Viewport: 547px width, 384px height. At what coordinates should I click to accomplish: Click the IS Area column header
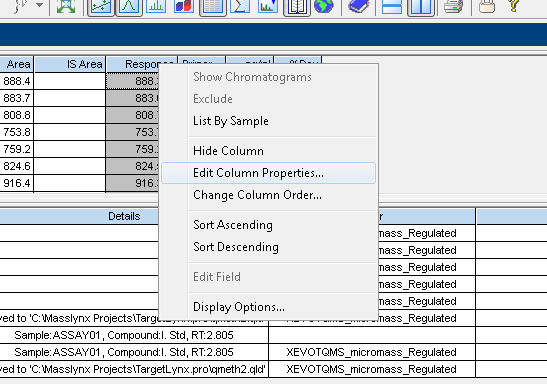pos(70,64)
